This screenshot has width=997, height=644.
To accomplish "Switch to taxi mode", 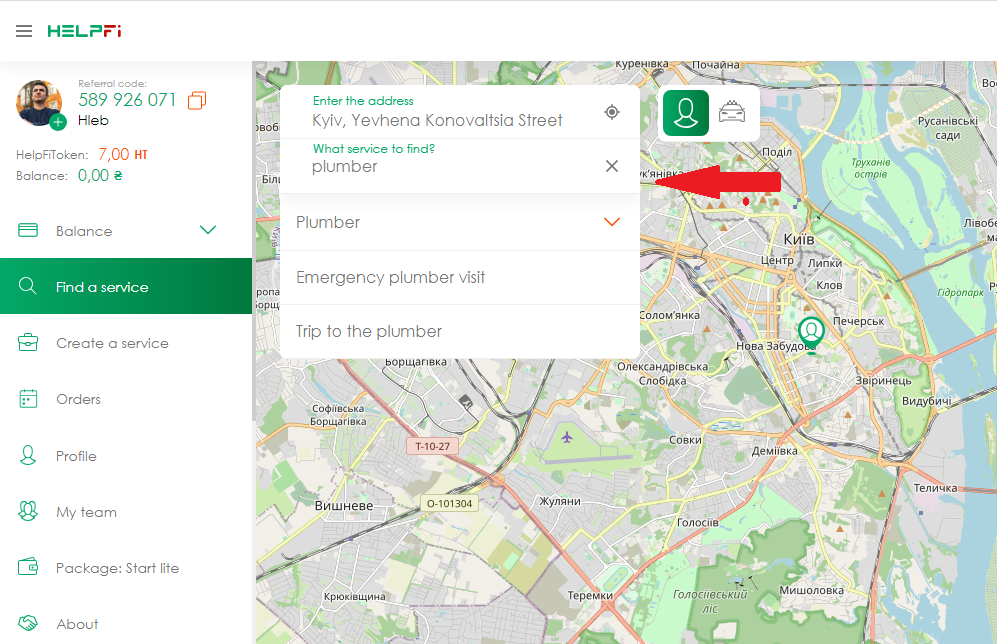I will (732, 112).
